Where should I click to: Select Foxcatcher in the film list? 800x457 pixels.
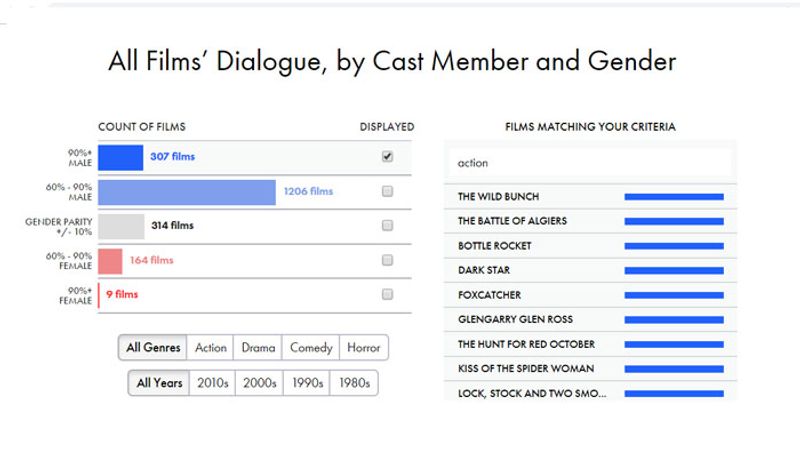click(489, 295)
